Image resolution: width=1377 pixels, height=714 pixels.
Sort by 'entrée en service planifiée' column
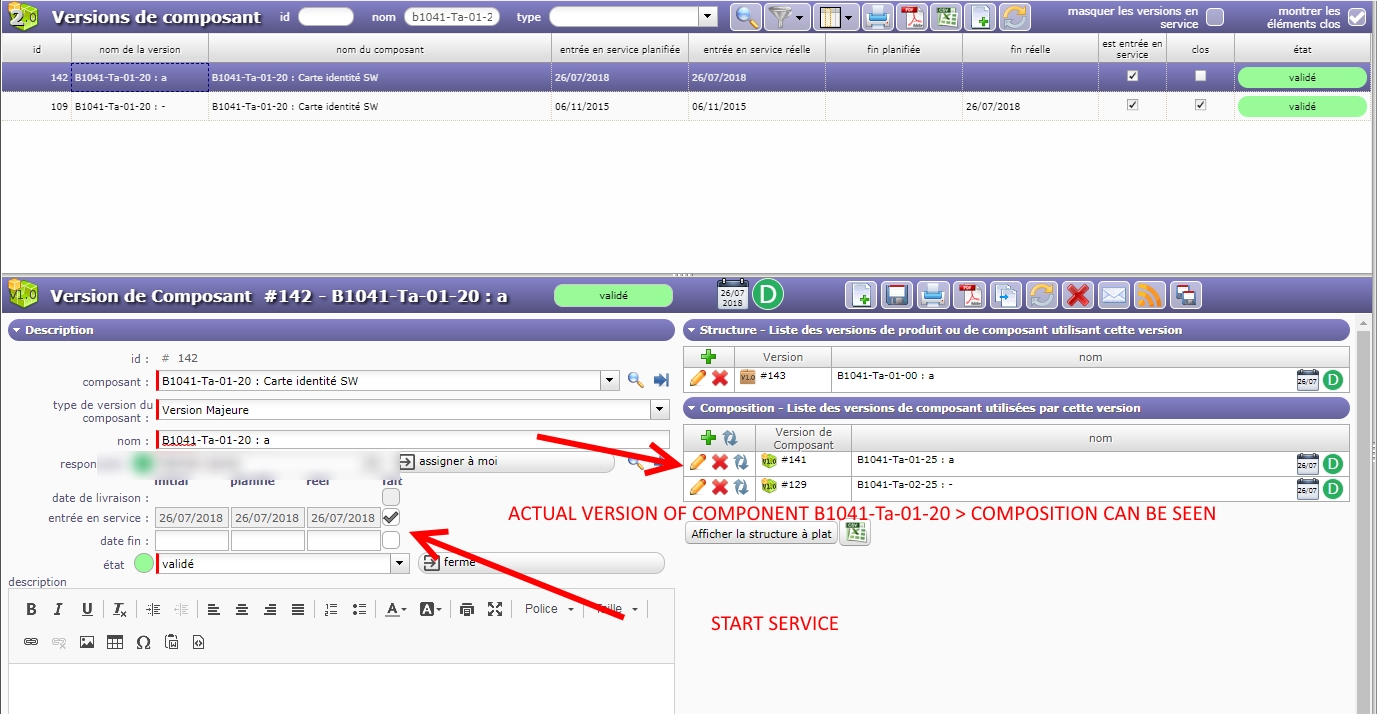[x=619, y=49]
